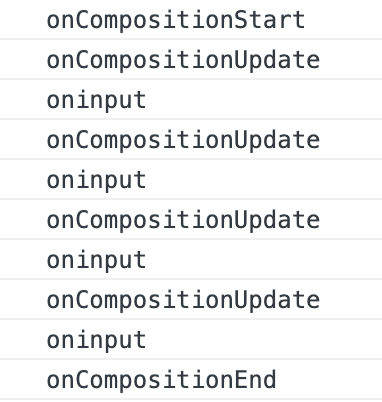Select the first oninput log entry
Viewport: 382px width, 402px height.
coord(96,100)
